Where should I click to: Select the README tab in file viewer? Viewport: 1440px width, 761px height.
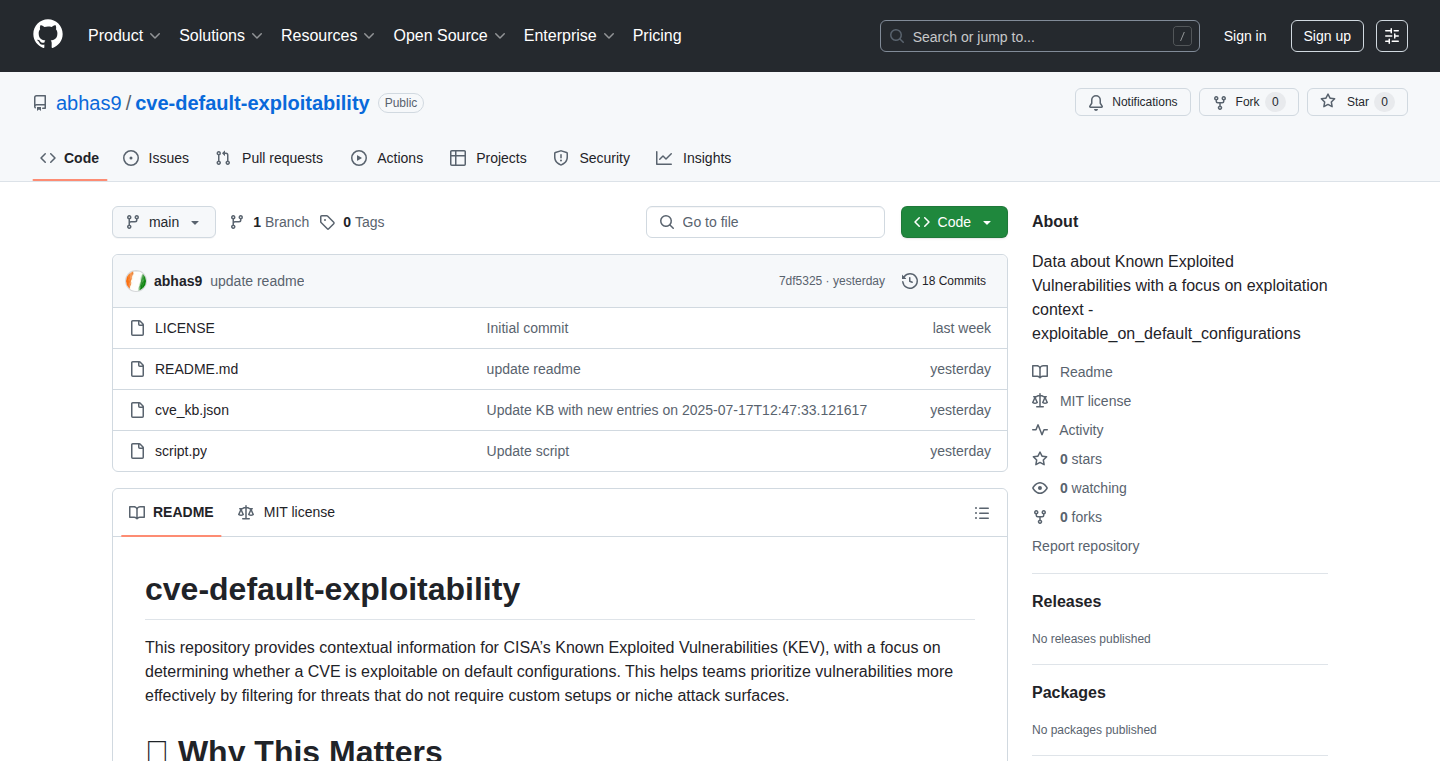pos(171,512)
